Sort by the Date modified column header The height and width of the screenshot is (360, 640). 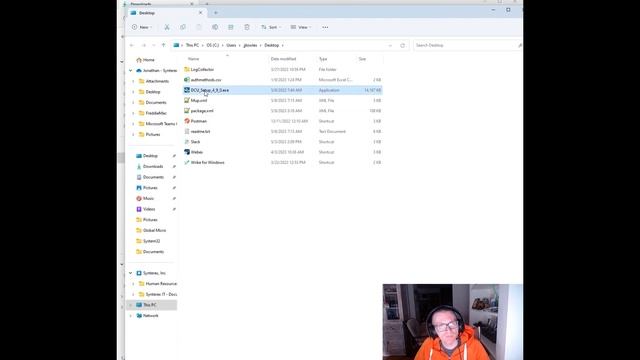point(283,59)
